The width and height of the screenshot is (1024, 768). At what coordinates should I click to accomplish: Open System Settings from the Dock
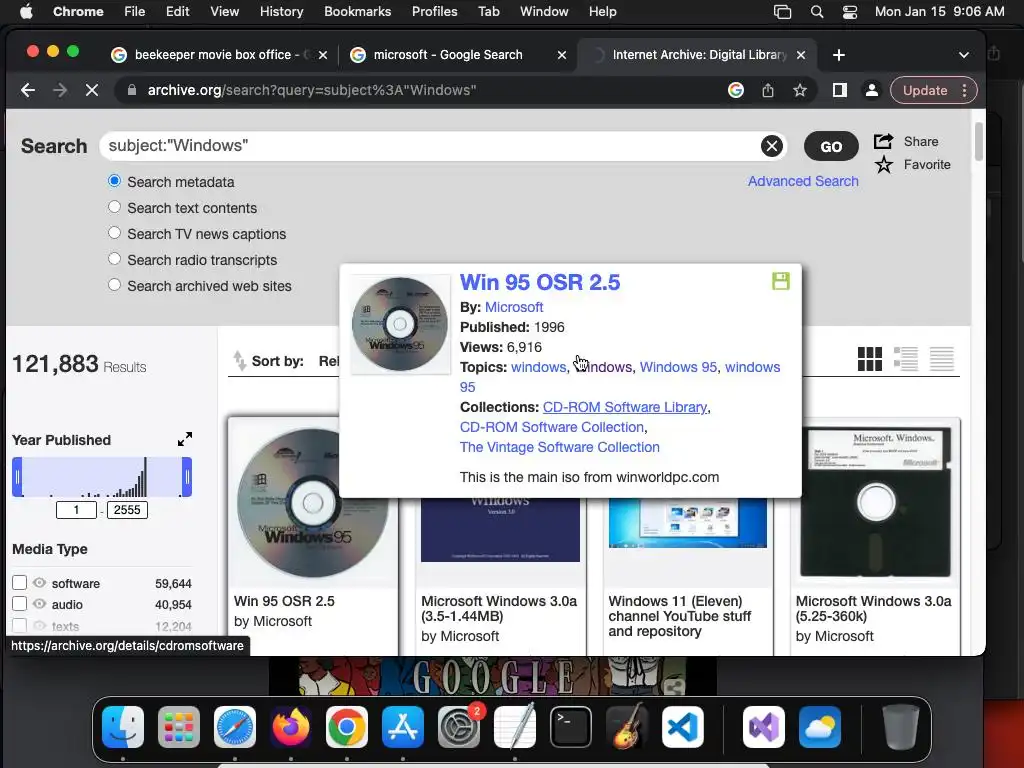[x=459, y=727]
